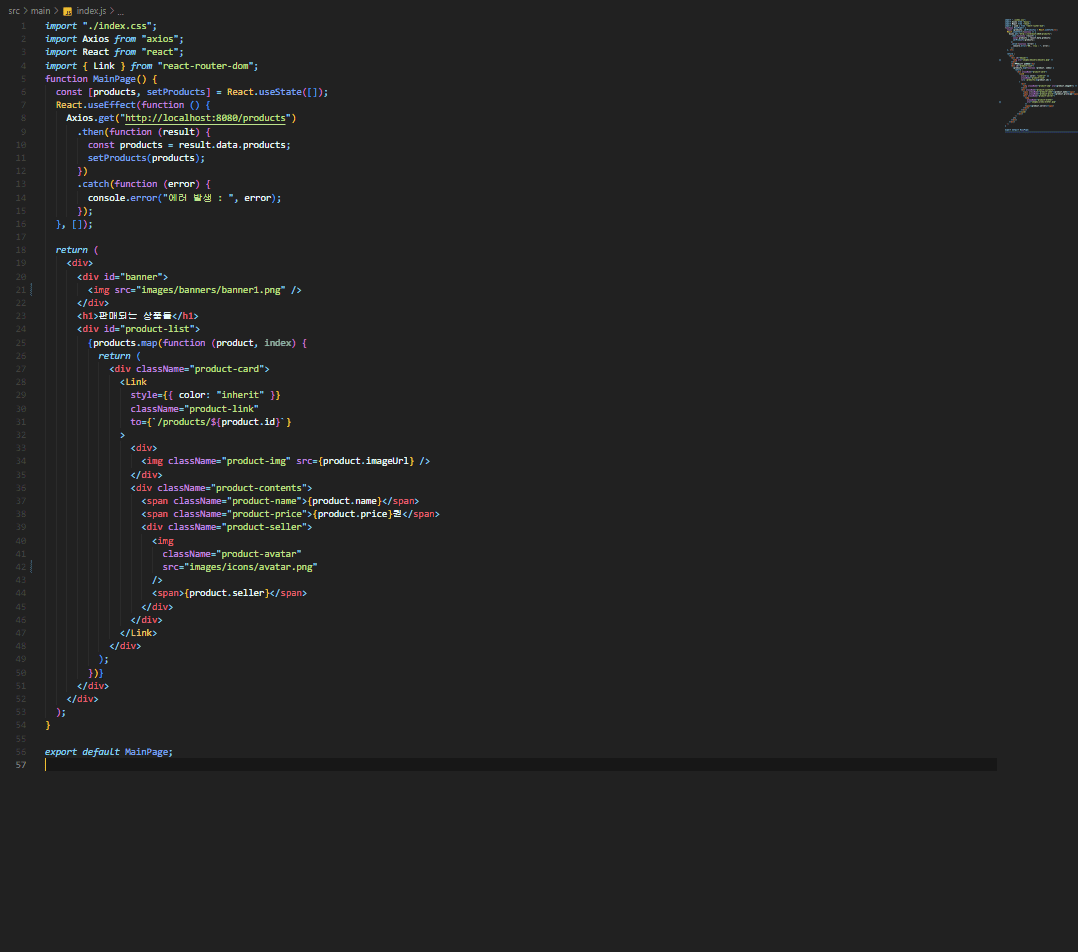Click the useState call
1078x952 pixels.
(x=280, y=92)
